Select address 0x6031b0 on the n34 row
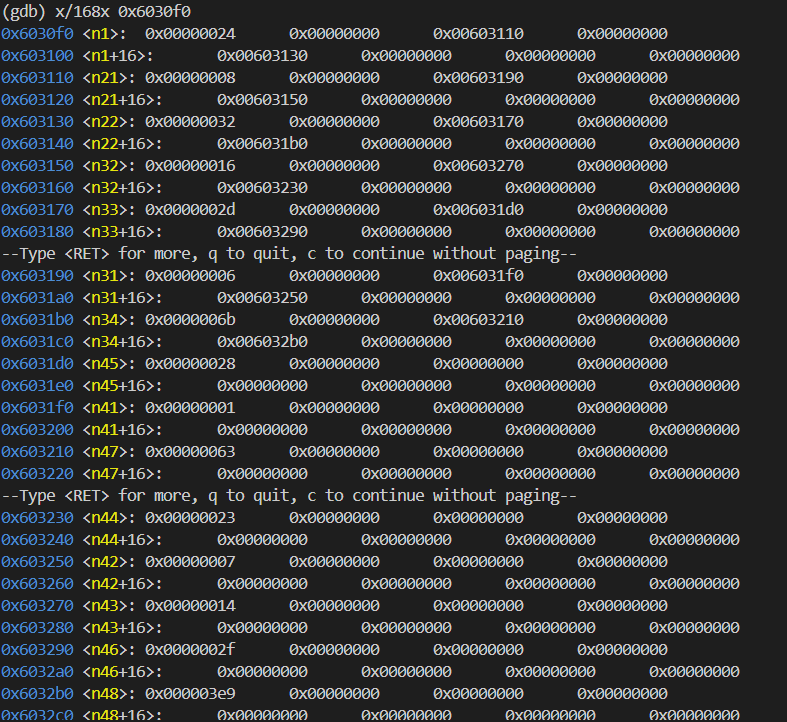787x722 pixels. 37,320
